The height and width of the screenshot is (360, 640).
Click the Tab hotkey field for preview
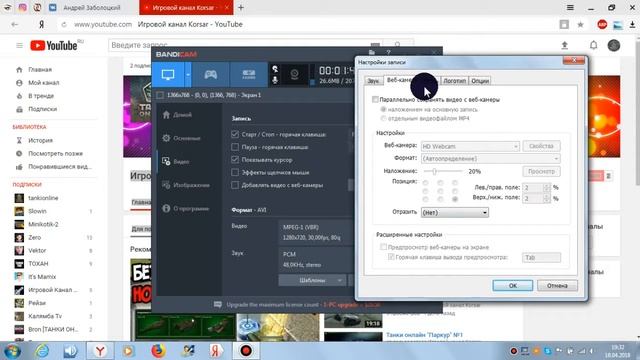[541, 257]
